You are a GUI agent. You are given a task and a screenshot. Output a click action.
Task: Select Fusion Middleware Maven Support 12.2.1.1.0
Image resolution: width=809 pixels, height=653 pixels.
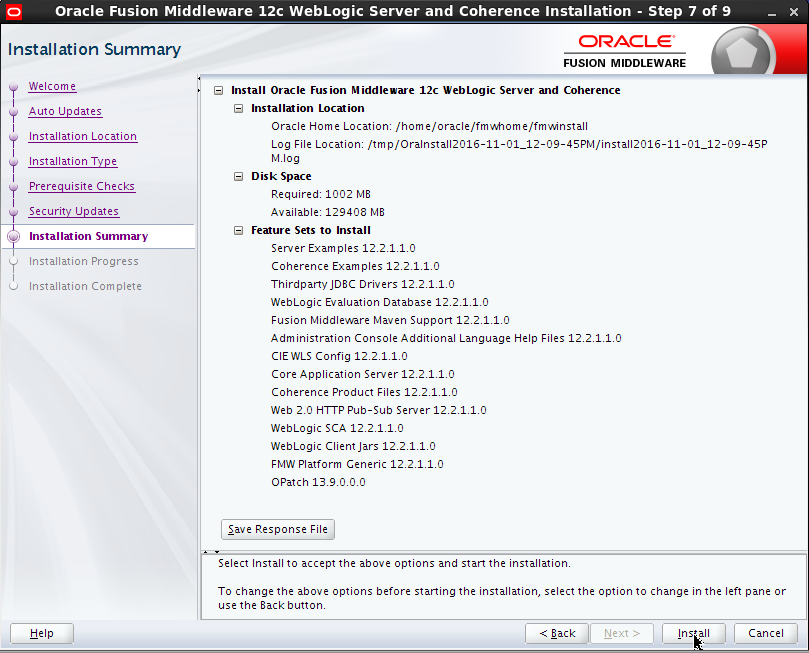[x=390, y=321]
